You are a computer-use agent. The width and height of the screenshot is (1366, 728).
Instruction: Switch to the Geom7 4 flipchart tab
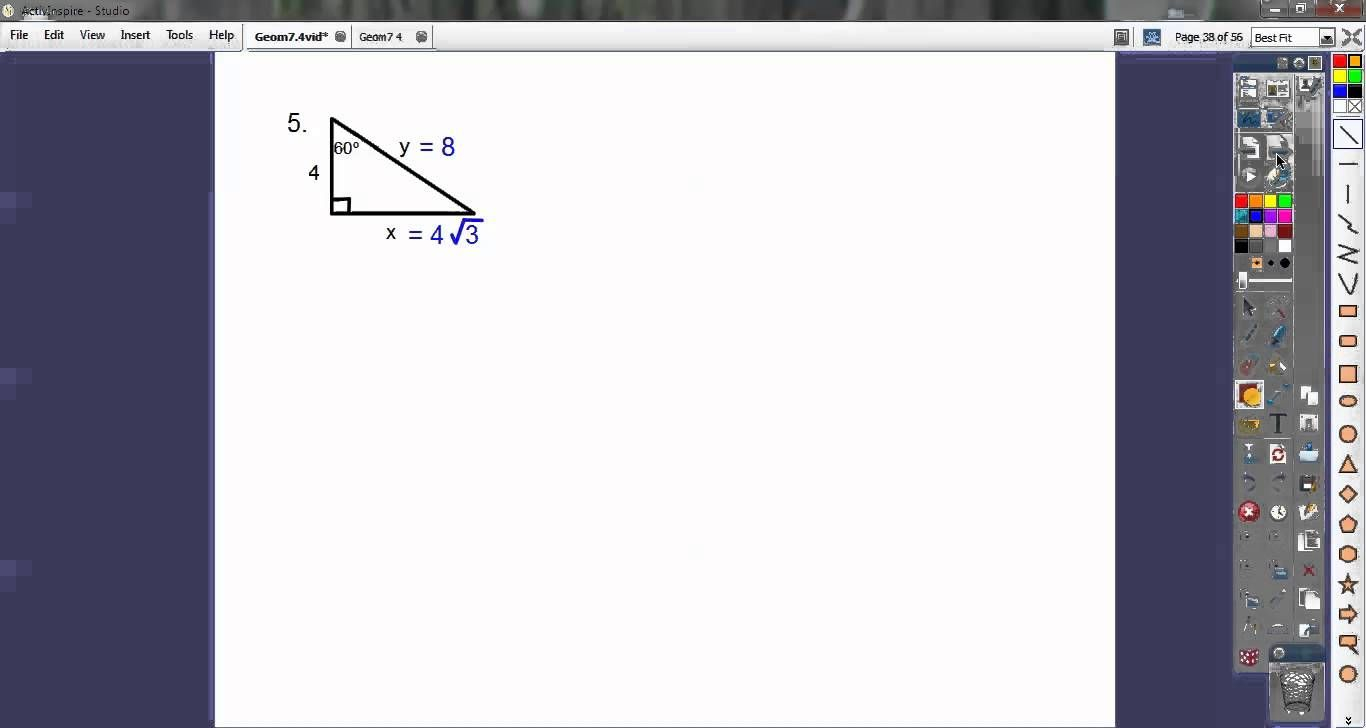[x=380, y=37]
